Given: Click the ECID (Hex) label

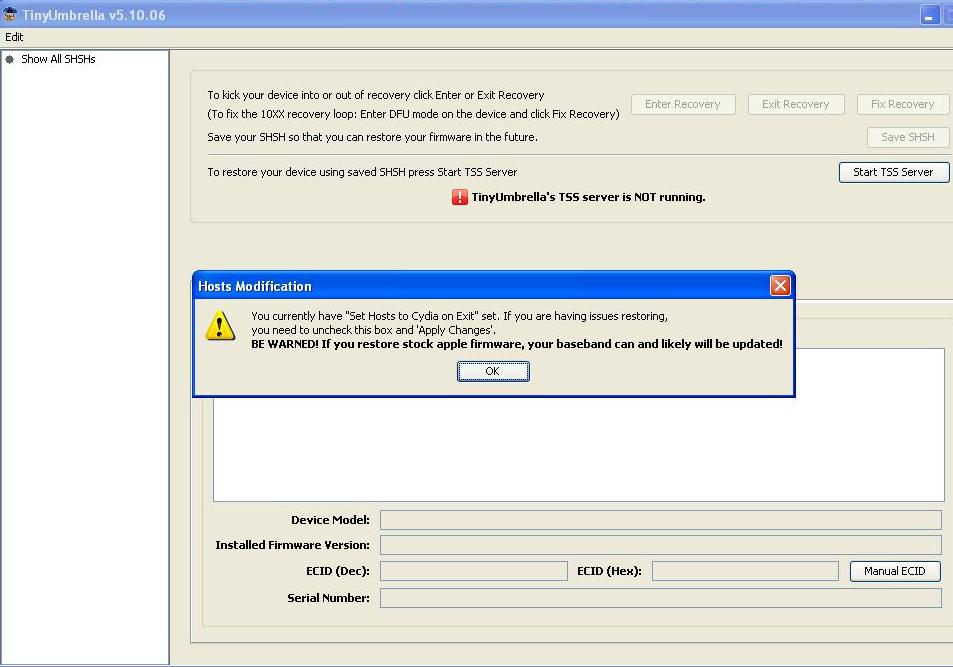Looking at the screenshot, I should click(x=609, y=571).
